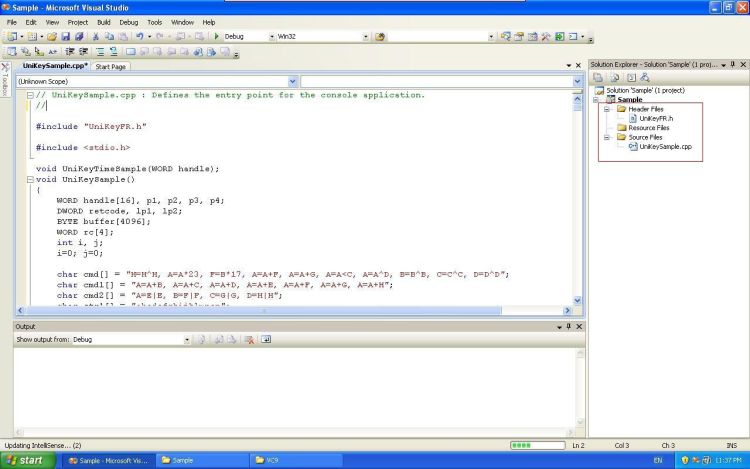
Task: Click the editor scroll right arrow
Action: click(568, 311)
